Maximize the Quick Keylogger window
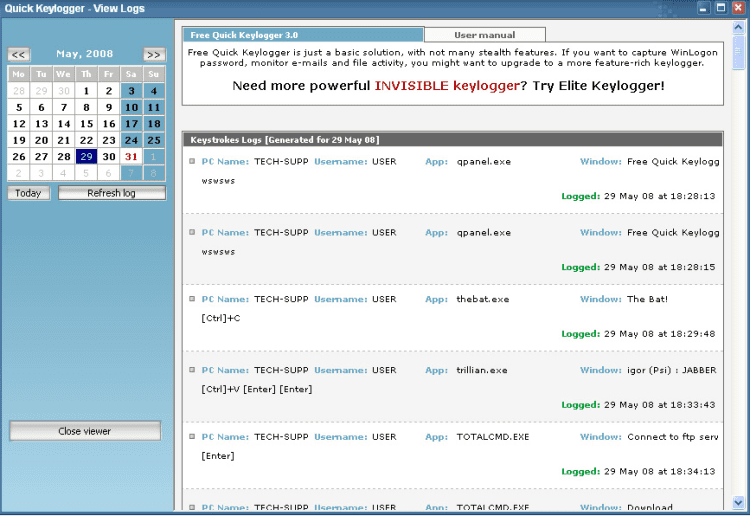 pyautogui.click(x=721, y=8)
